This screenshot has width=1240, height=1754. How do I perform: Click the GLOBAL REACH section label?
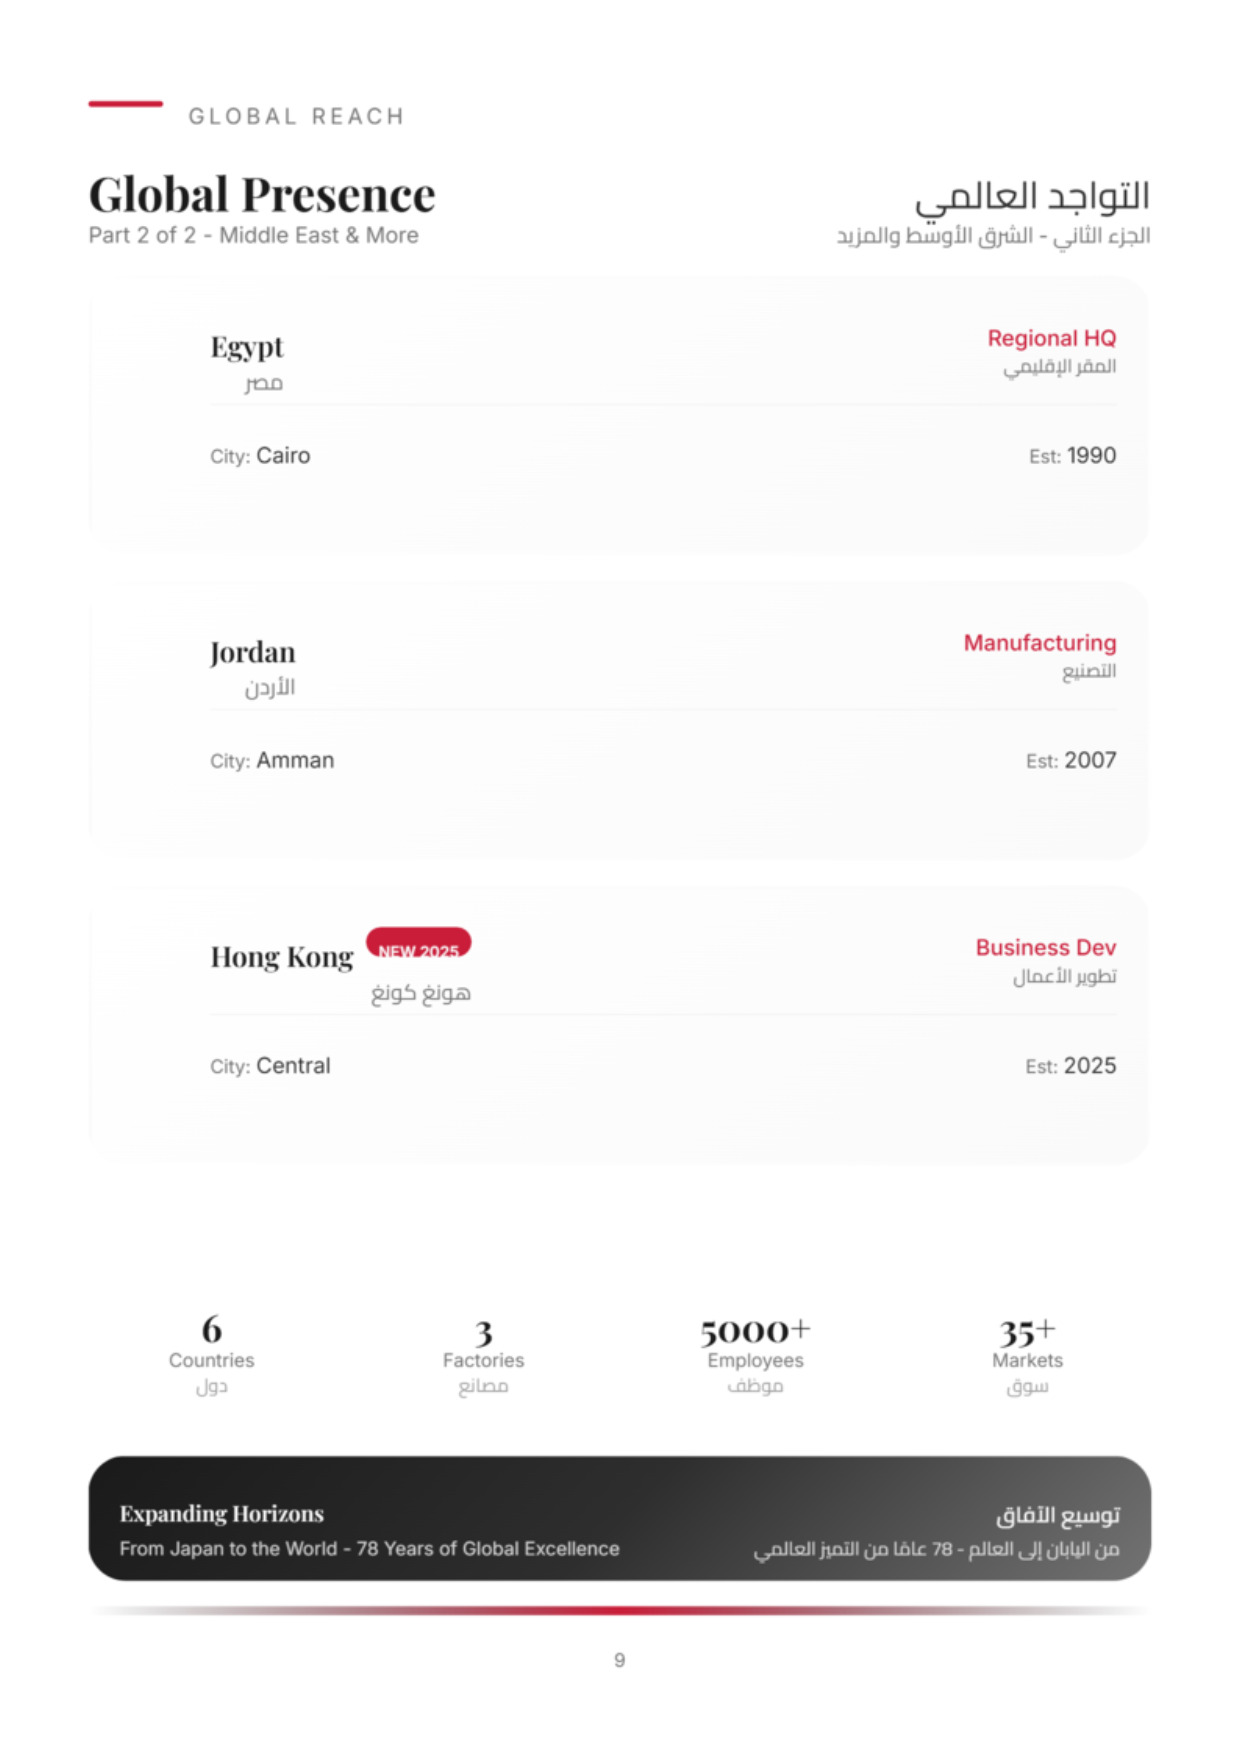296,117
